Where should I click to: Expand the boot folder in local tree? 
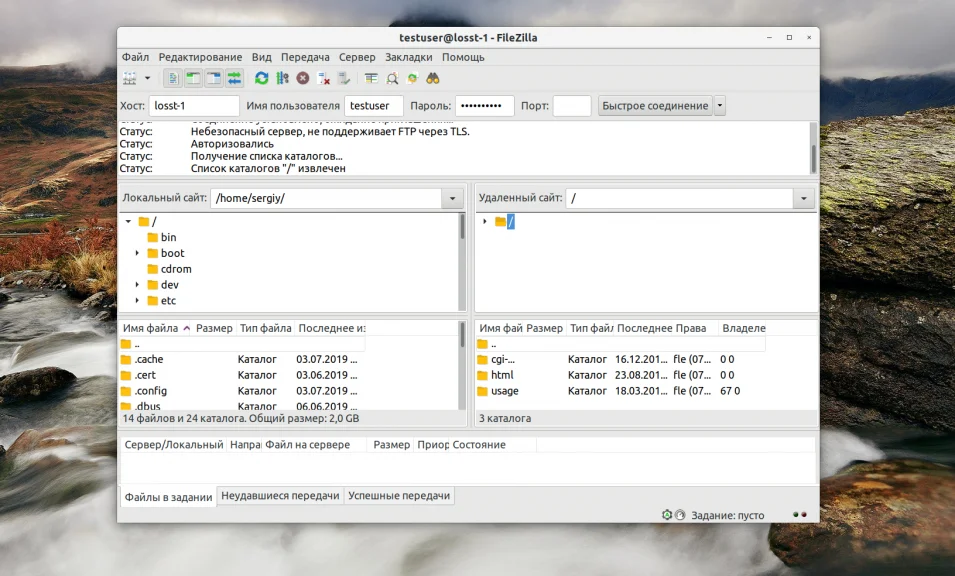[x=137, y=253]
